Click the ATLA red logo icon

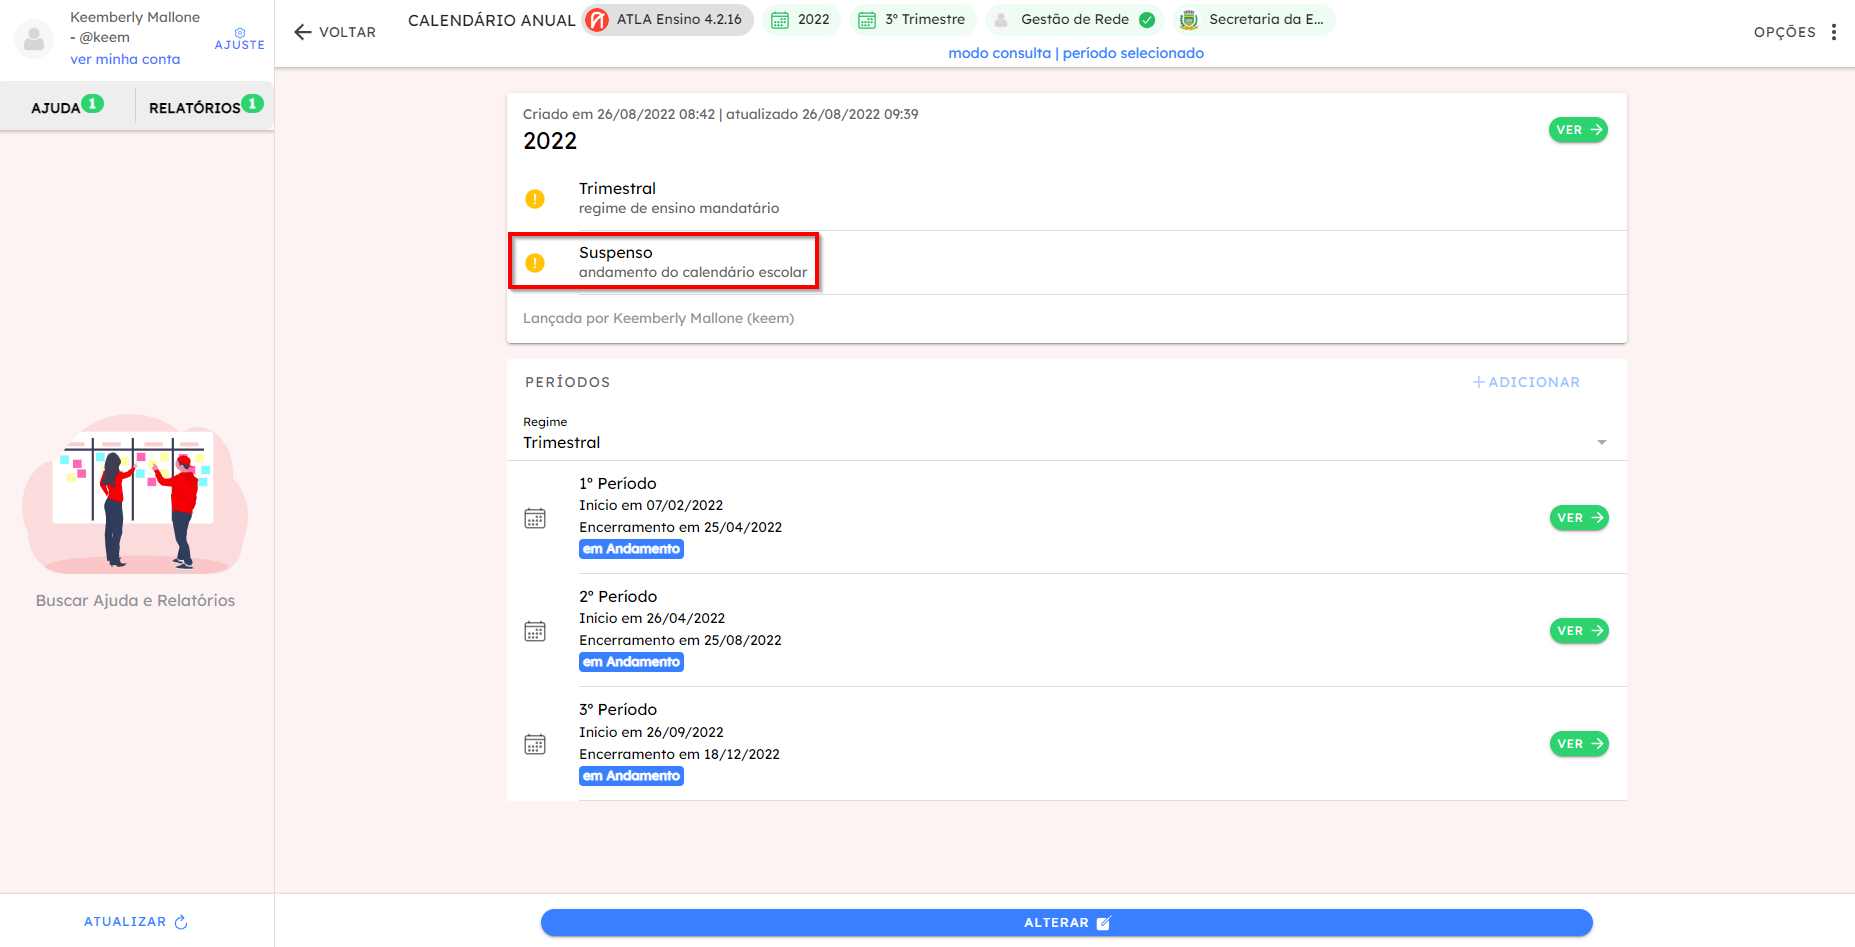pyautogui.click(x=597, y=20)
